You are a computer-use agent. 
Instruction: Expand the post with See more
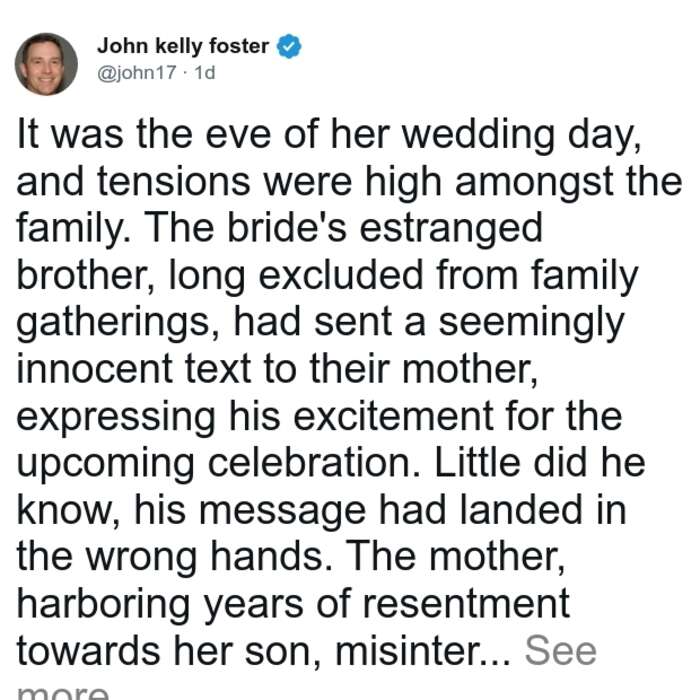(x=560, y=650)
